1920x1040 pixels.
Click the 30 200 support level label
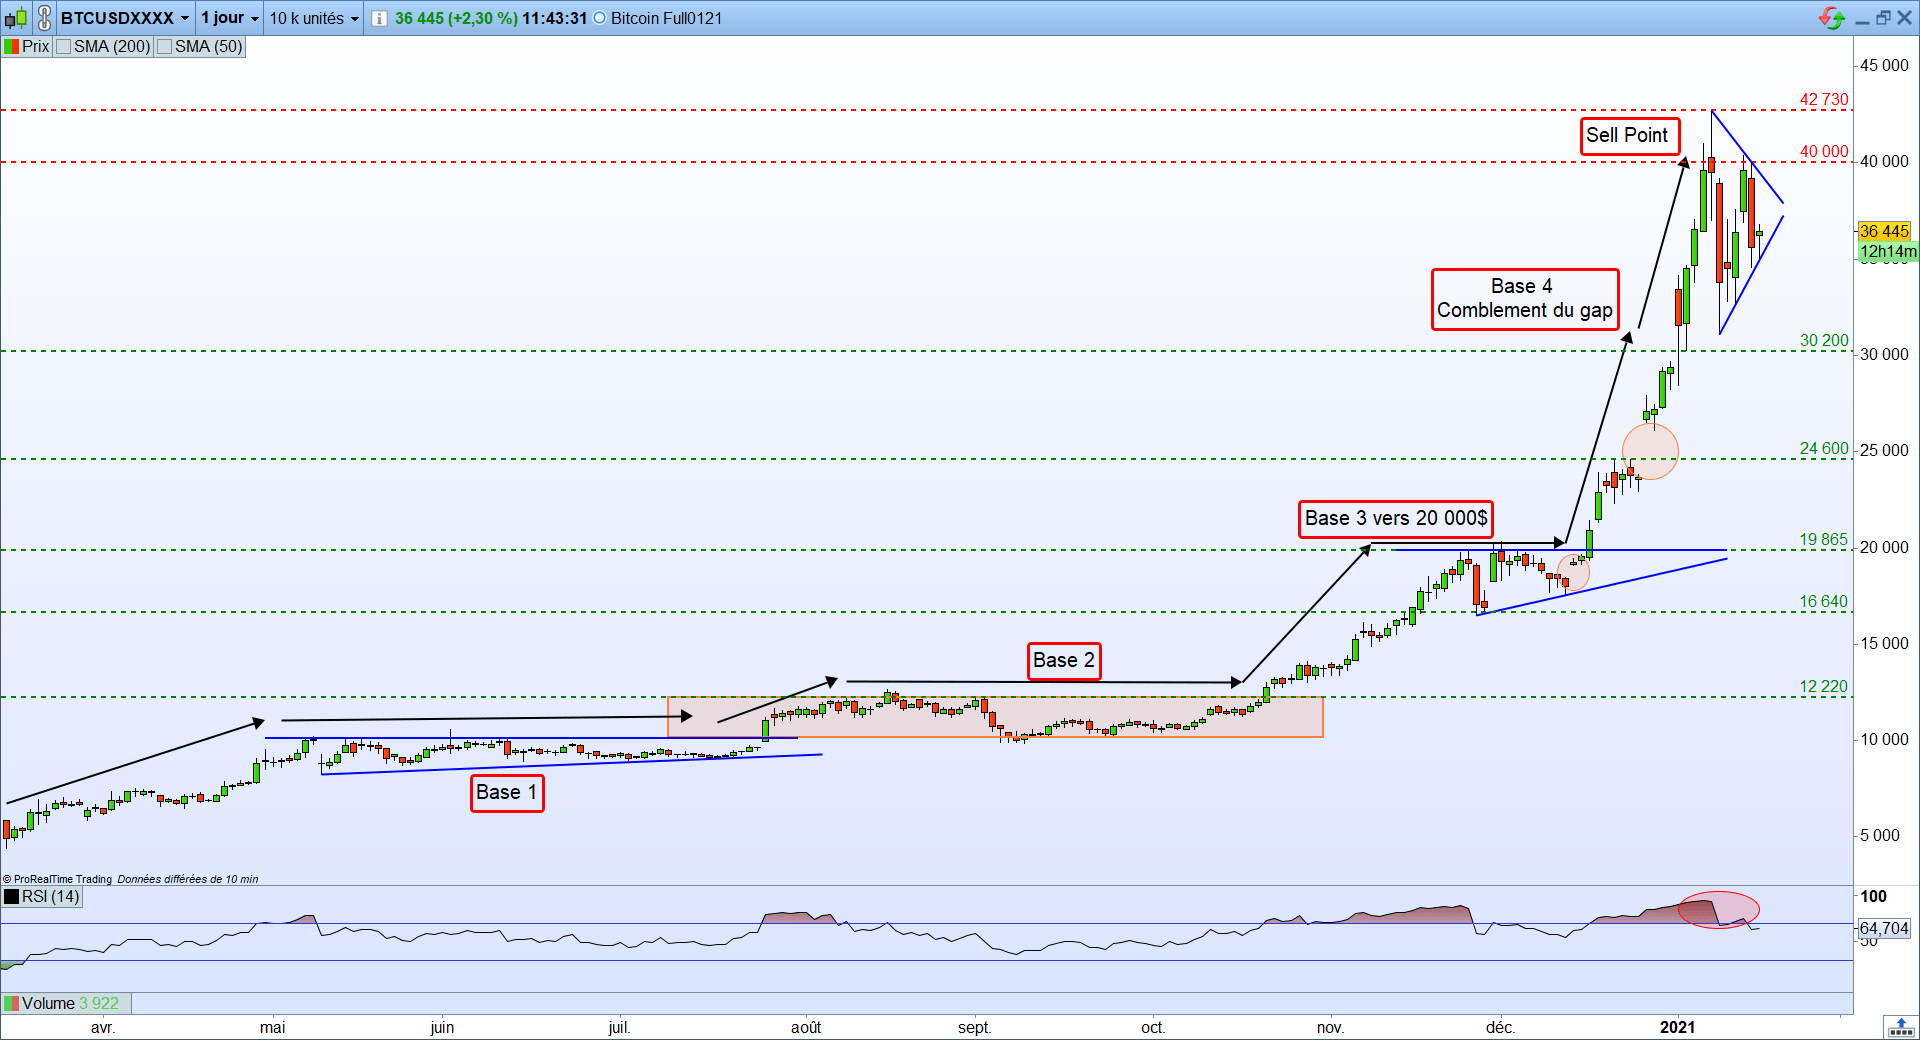point(1824,340)
